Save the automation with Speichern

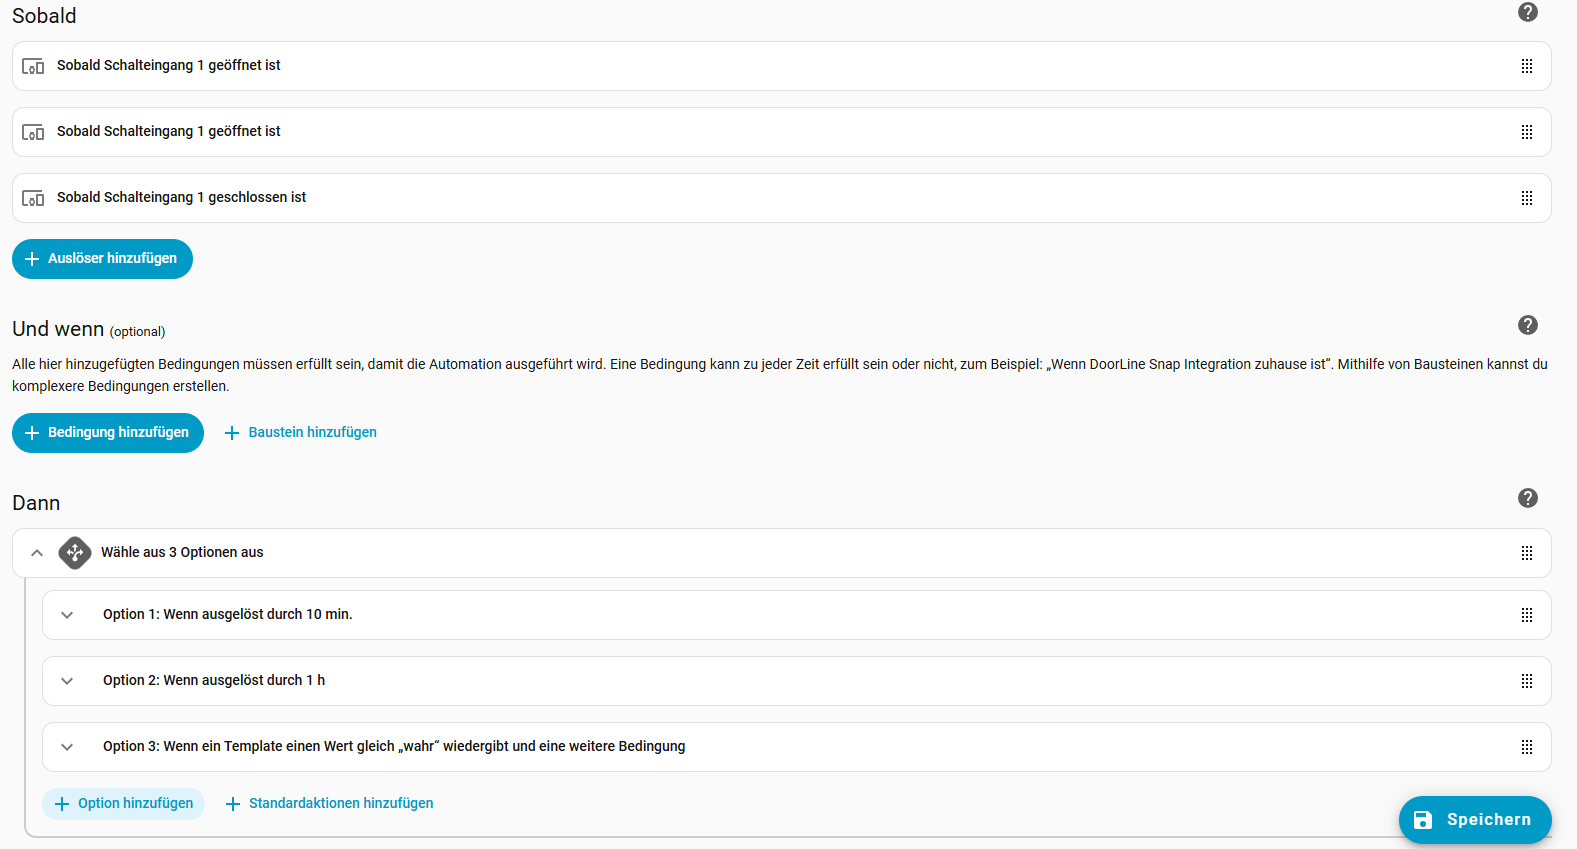(1475, 820)
